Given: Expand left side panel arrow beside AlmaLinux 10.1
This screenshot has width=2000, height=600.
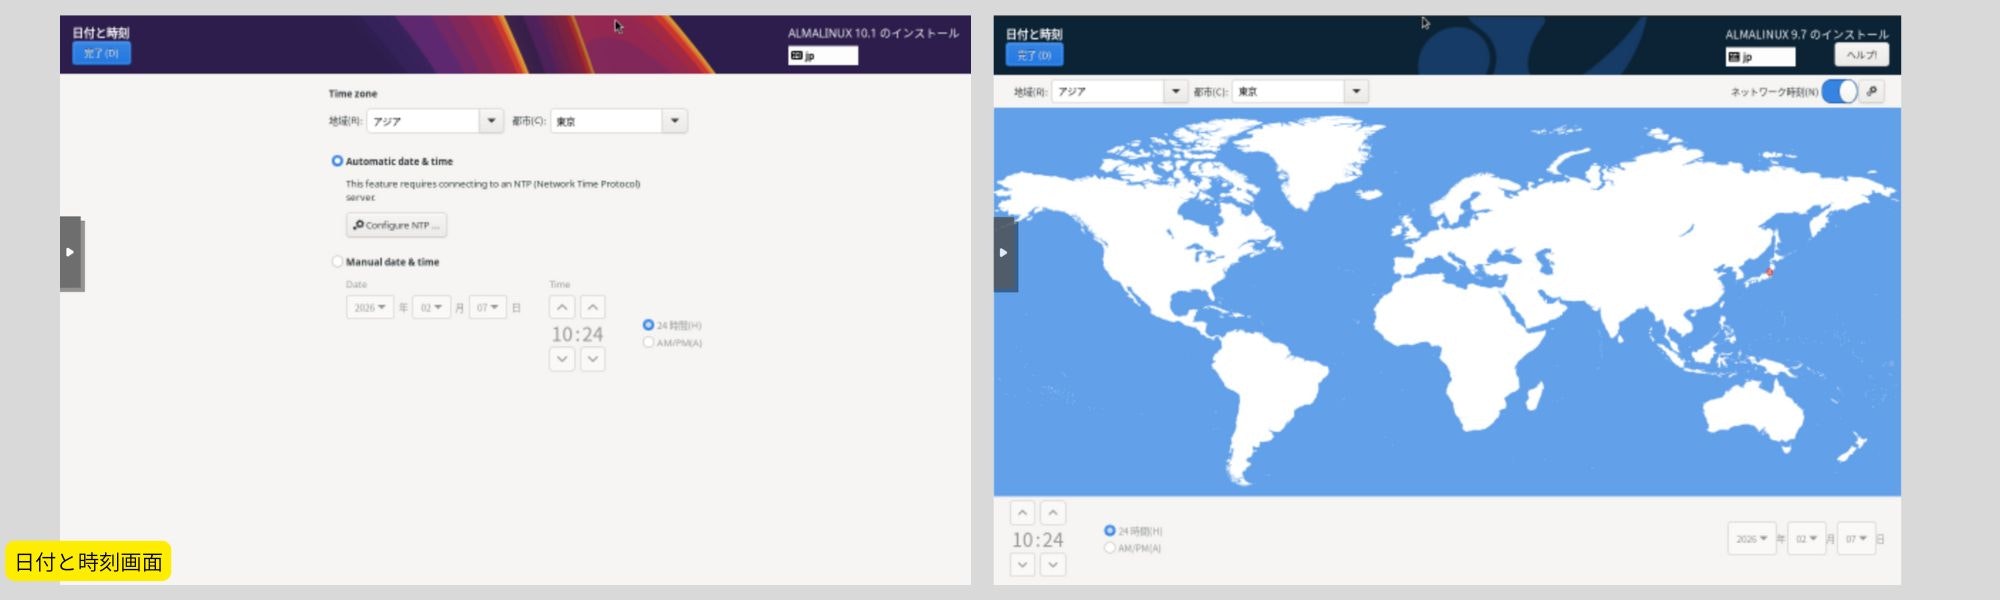Looking at the screenshot, I should coord(70,252).
